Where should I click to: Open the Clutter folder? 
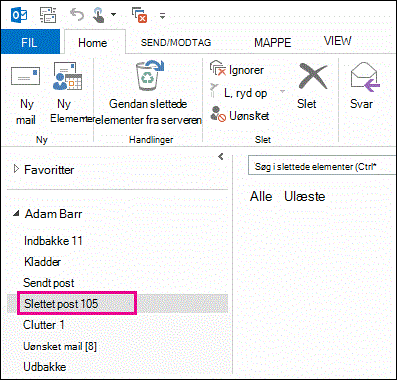pyautogui.click(x=43, y=325)
